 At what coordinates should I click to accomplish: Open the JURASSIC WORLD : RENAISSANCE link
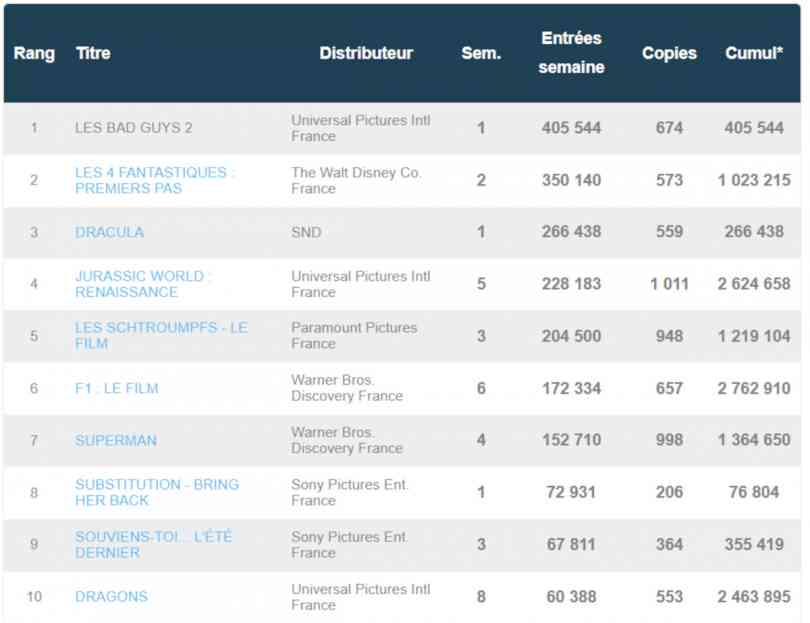tap(143, 284)
